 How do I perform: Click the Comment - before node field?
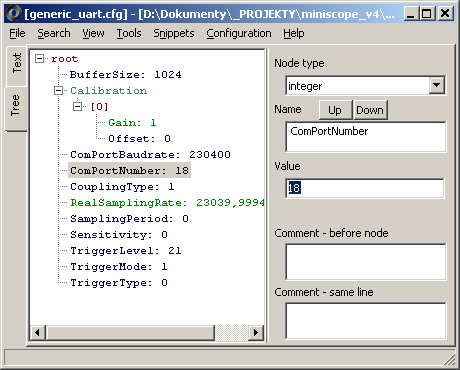tap(366, 262)
